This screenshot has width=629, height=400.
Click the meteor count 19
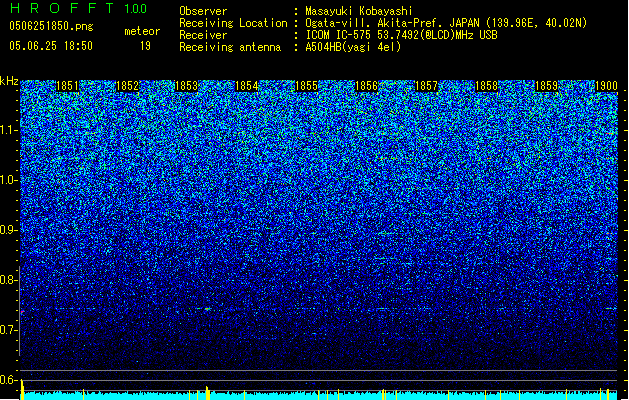pos(145,46)
